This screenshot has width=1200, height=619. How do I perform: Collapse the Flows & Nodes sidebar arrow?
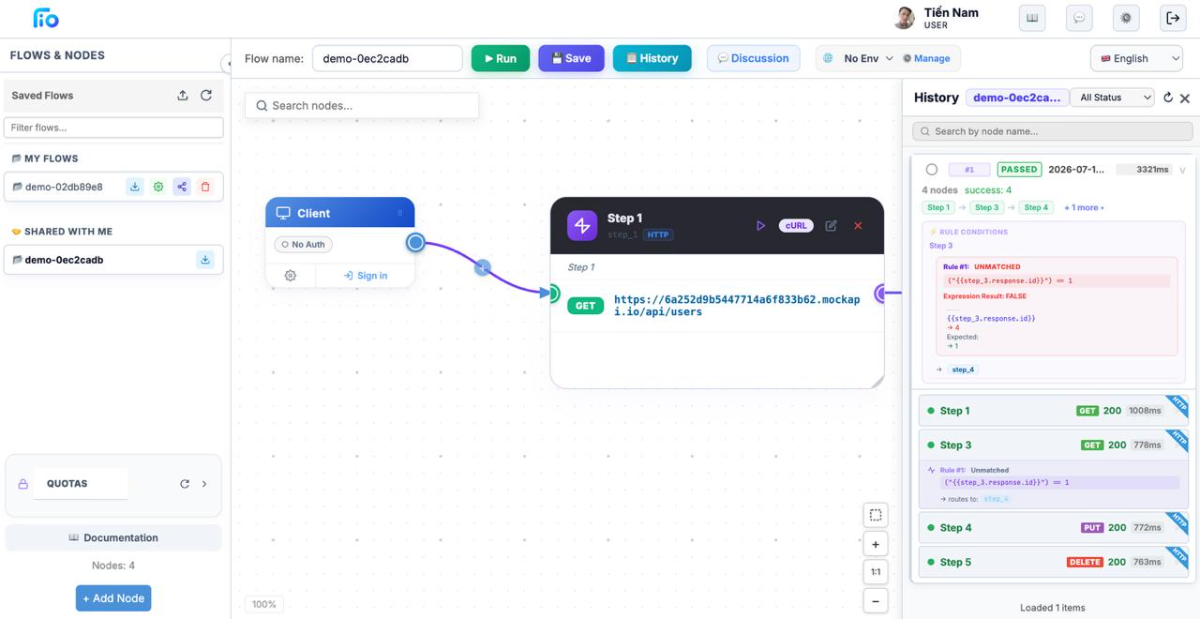point(226,64)
